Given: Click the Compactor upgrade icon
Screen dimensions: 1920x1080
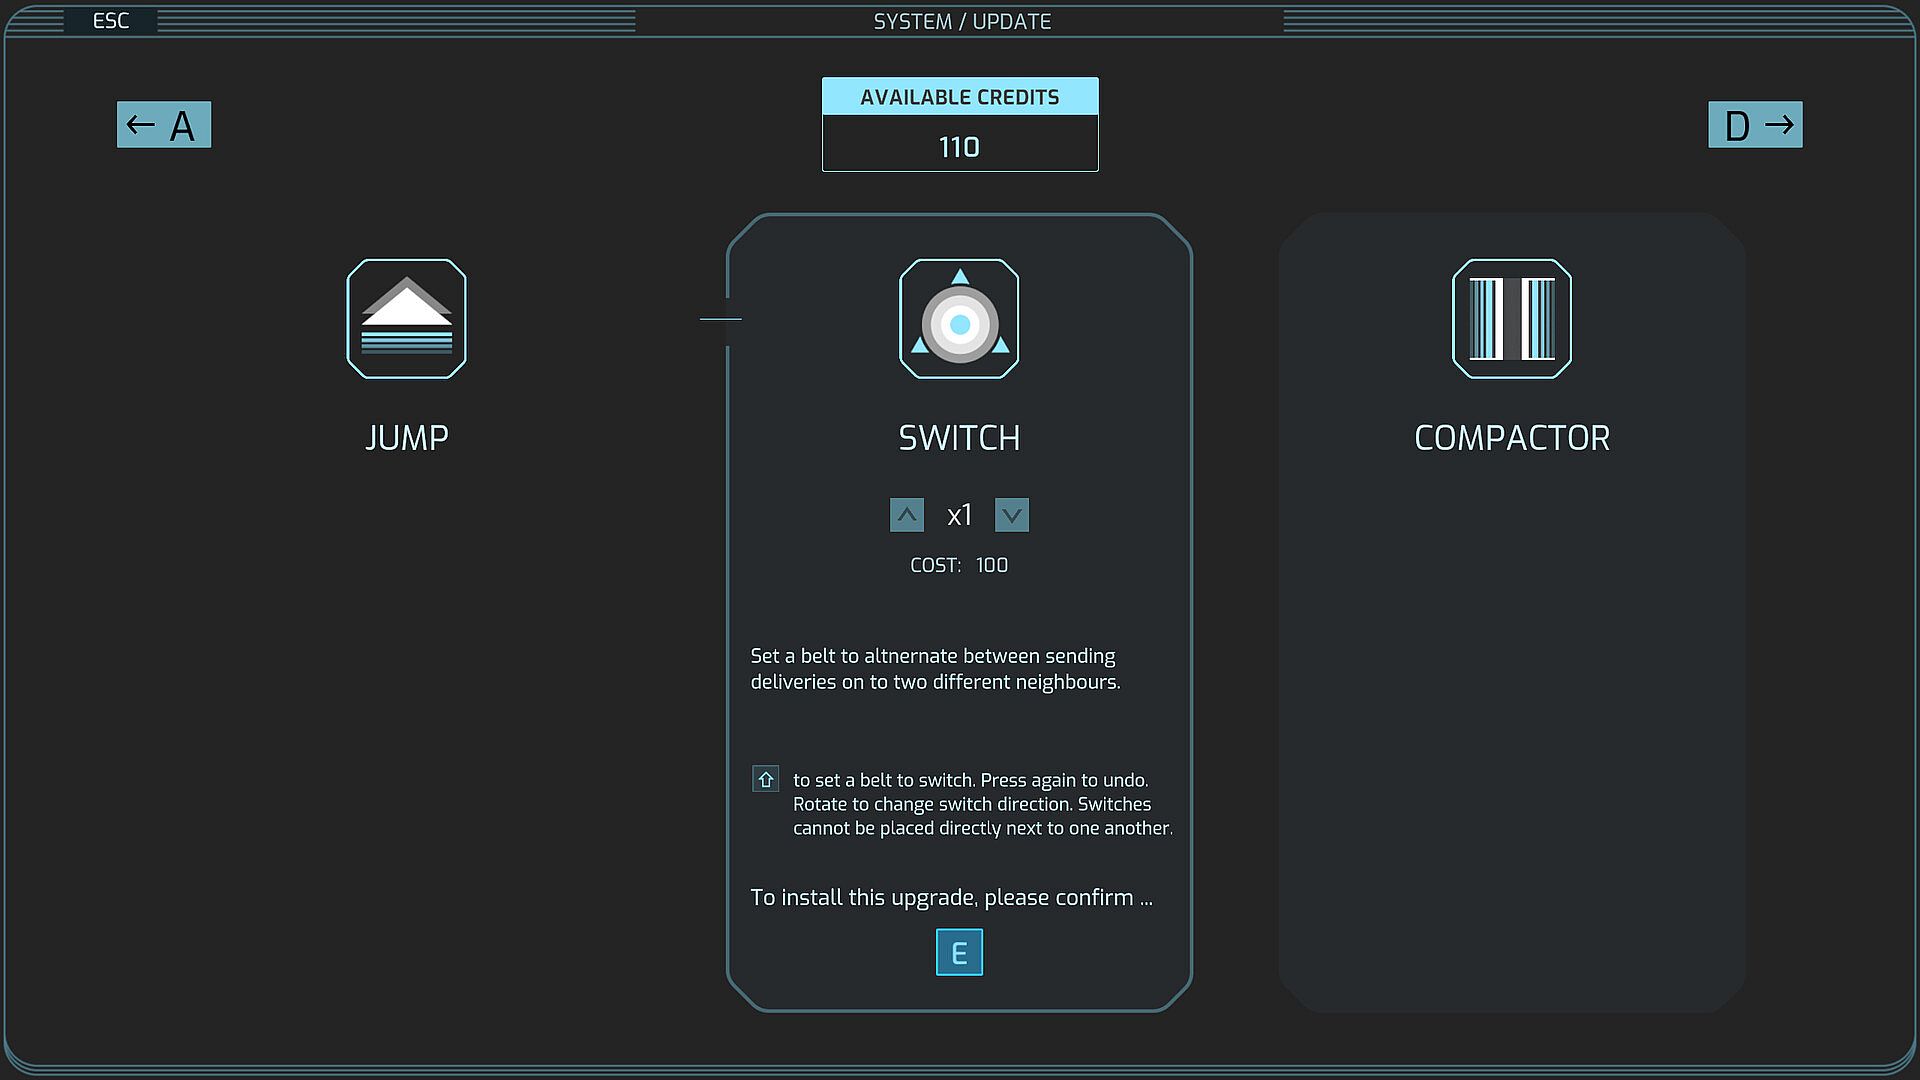Looking at the screenshot, I should pos(1511,318).
